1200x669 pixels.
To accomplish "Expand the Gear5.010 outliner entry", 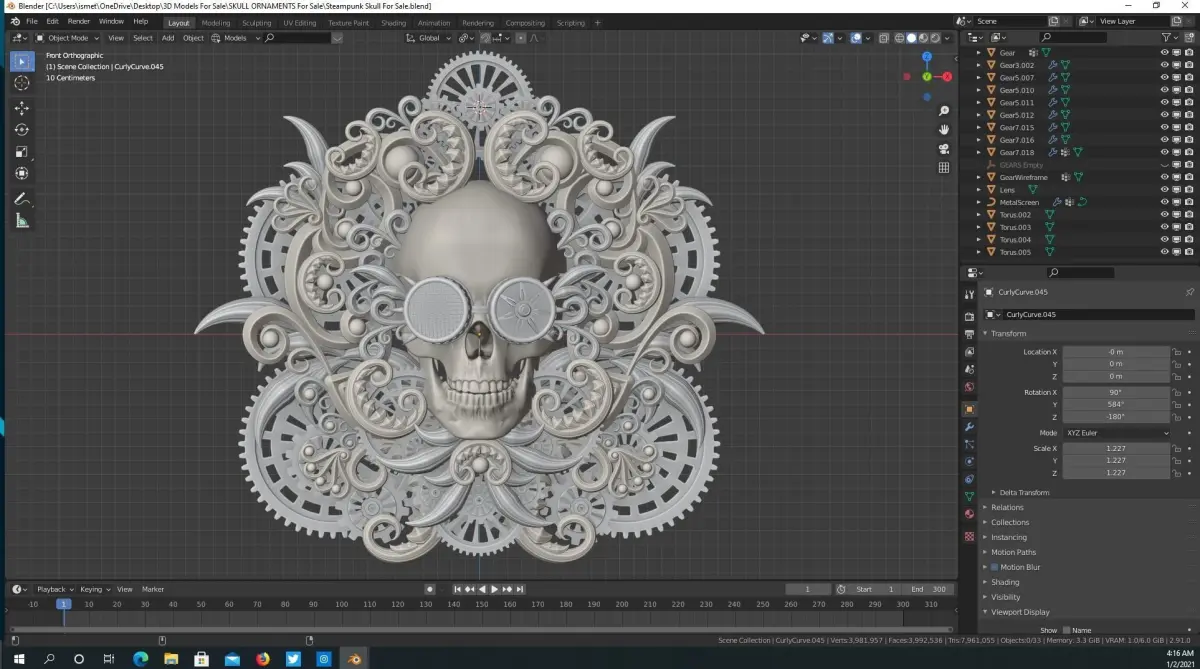I will pos(979,90).
